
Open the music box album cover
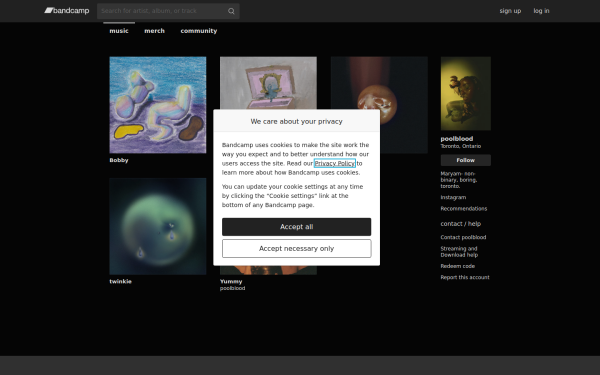pos(268,83)
